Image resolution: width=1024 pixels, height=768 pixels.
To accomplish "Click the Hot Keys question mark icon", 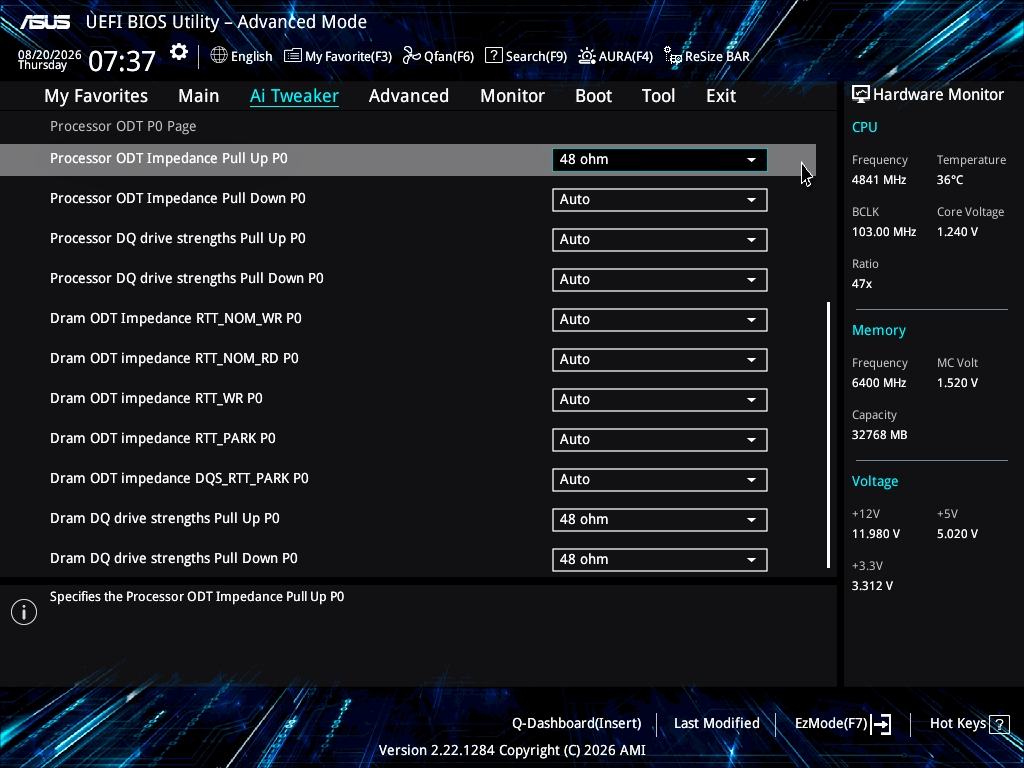I will pyautogui.click(x=999, y=724).
